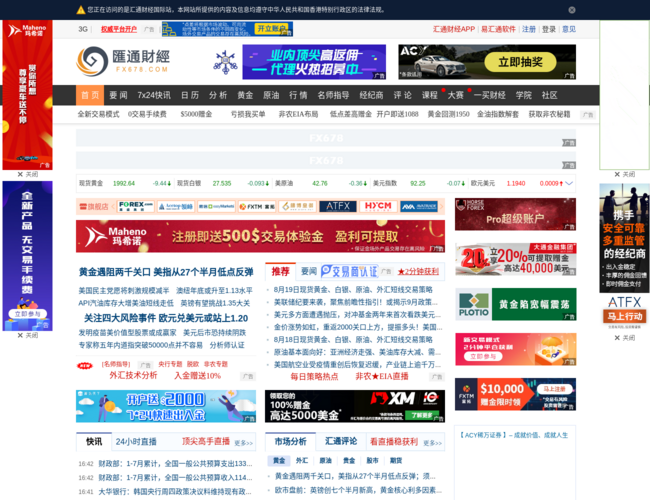Switch to the 汇通评论 tab

(341, 441)
